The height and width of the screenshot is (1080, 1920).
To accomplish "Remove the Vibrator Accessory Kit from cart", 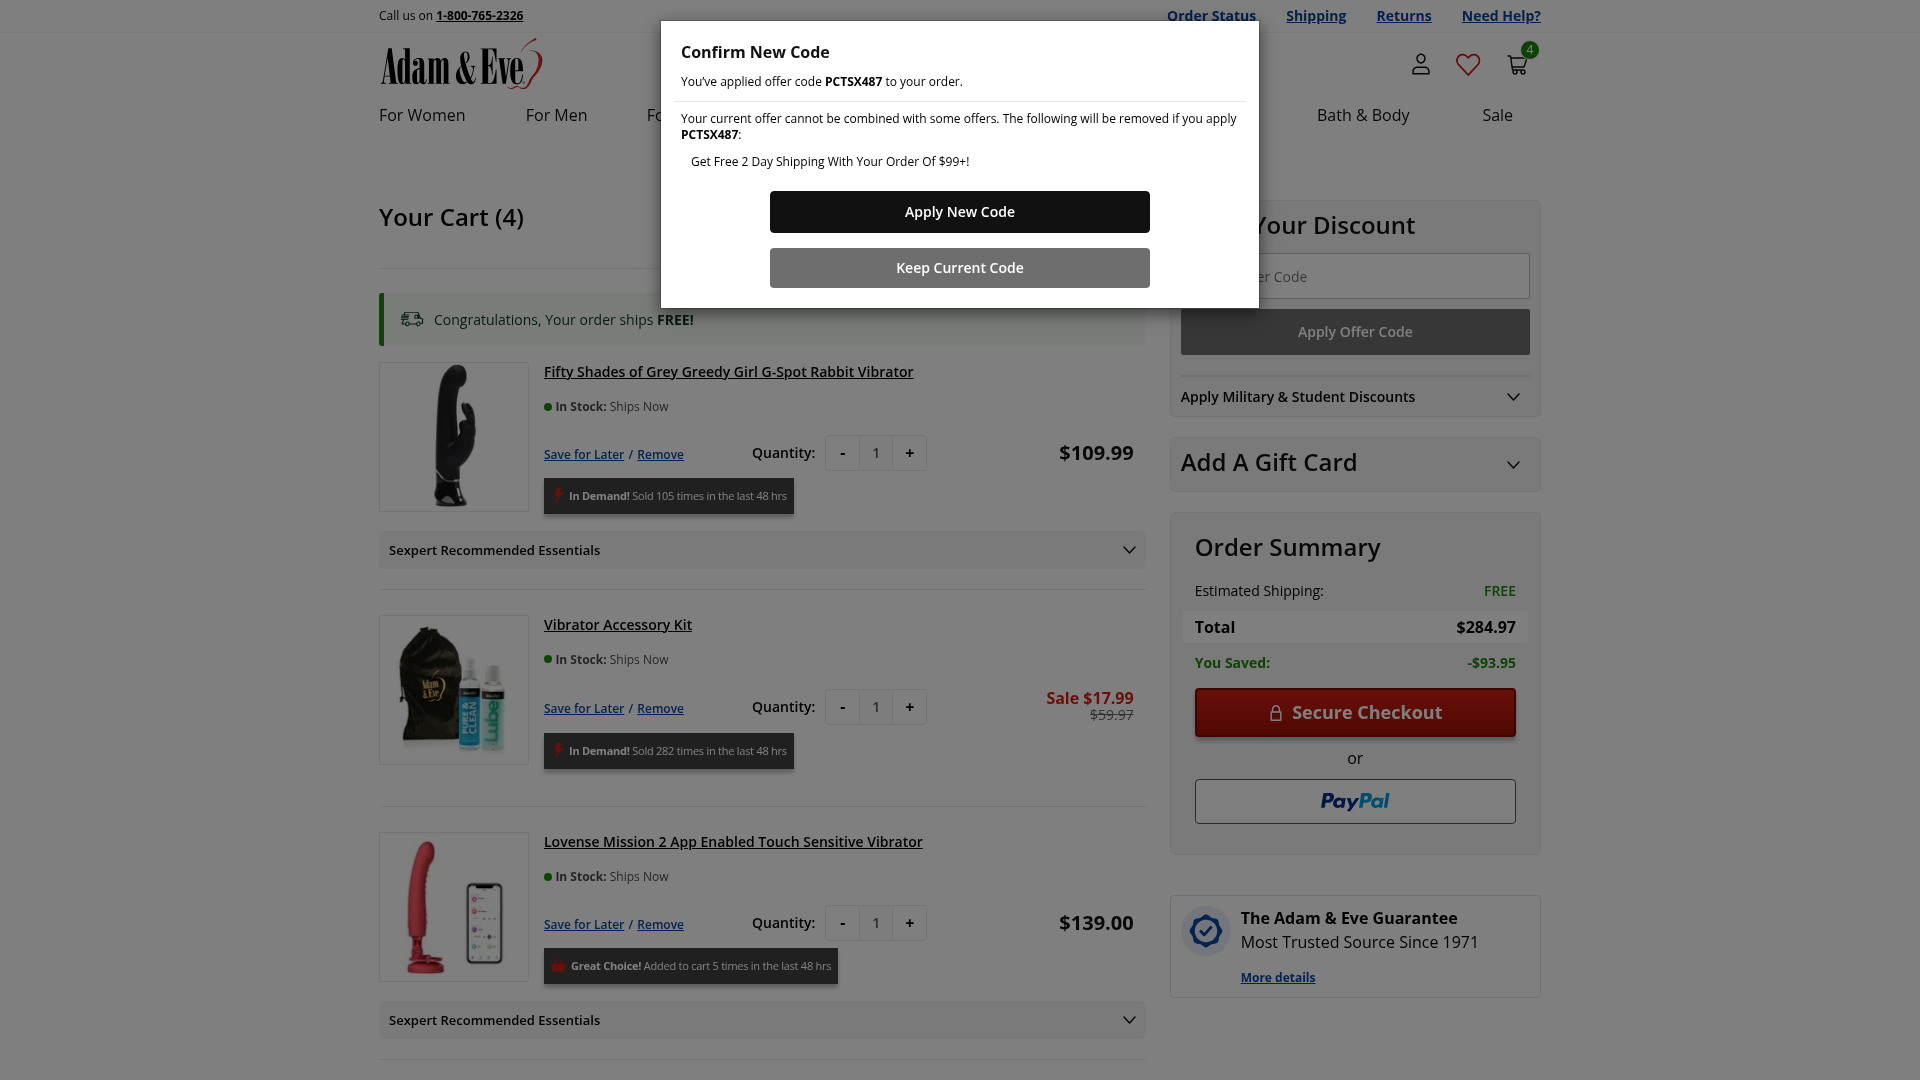I will [x=660, y=708].
